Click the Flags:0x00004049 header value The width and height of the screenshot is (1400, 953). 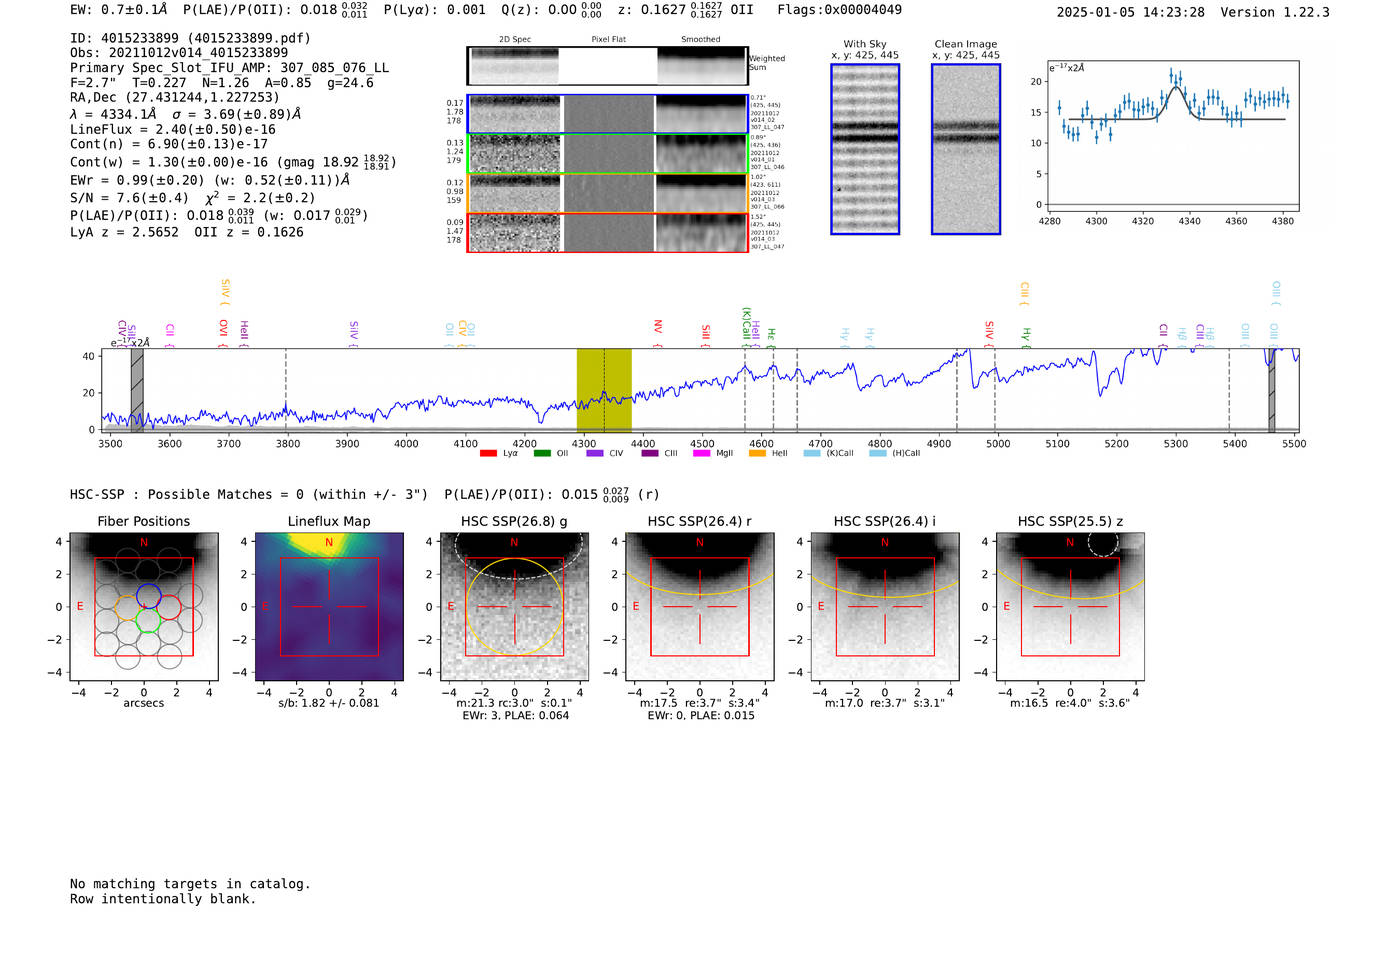[x=839, y=10]
